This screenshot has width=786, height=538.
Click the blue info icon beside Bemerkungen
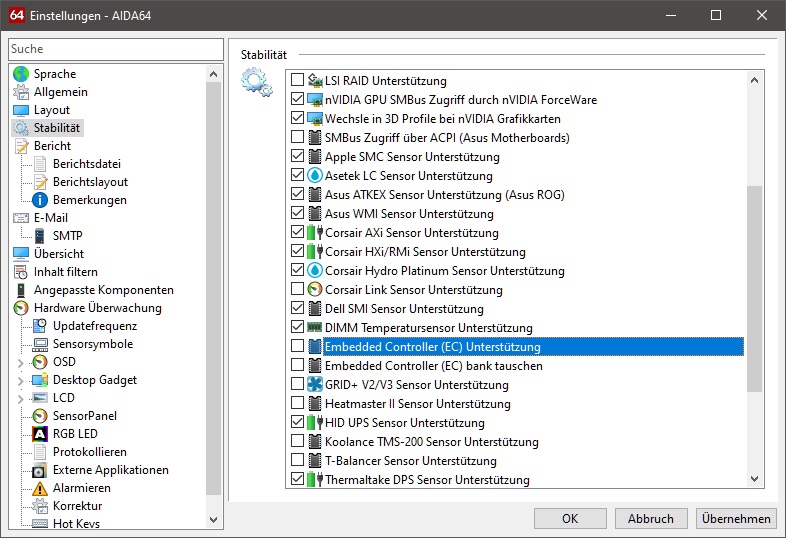click(x=40, y=200)
